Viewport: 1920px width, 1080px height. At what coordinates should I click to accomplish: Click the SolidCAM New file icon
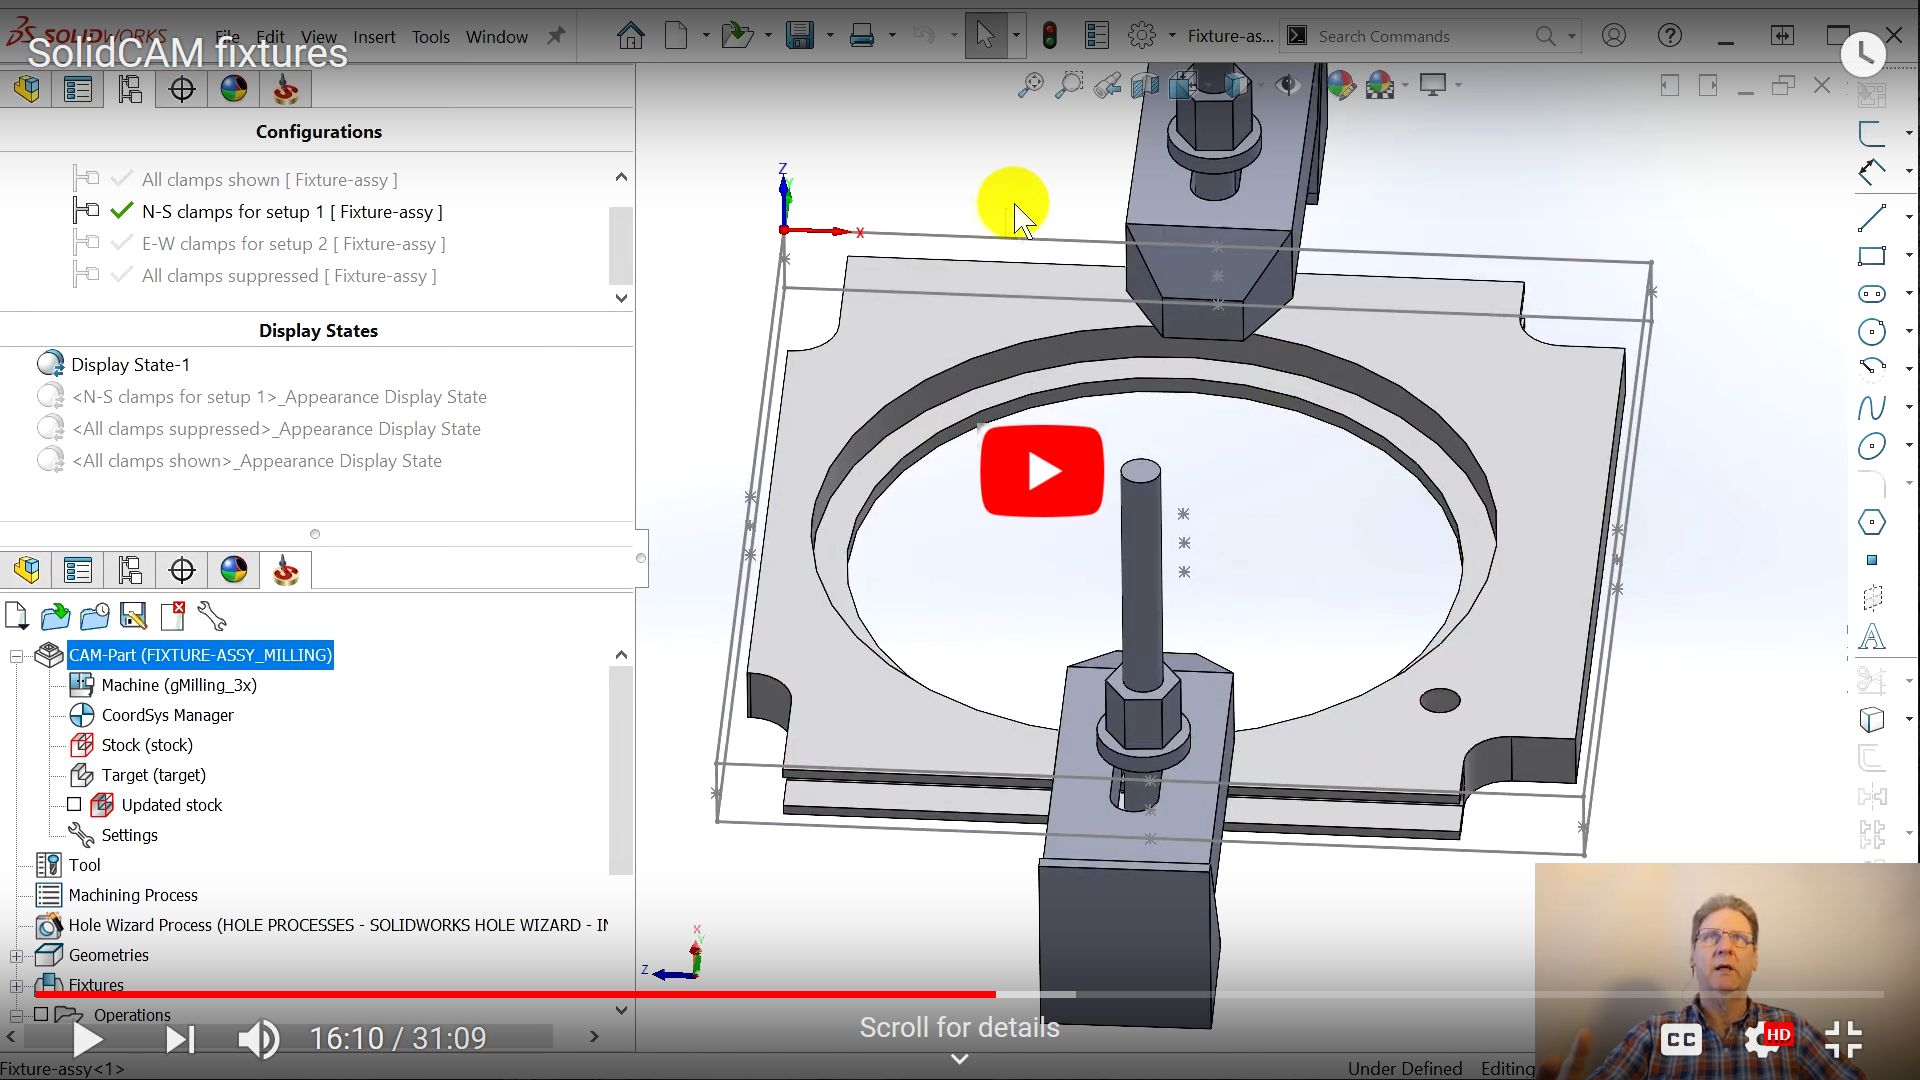16,615
